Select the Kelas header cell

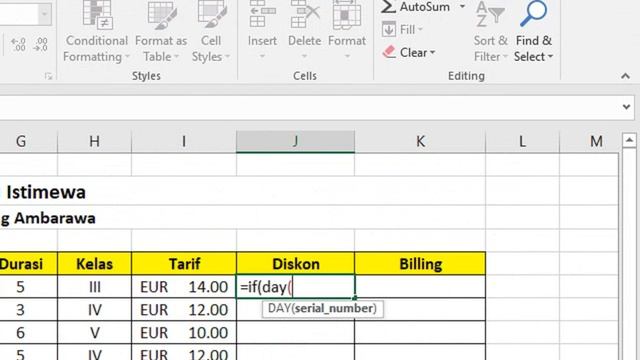point(95,264)
